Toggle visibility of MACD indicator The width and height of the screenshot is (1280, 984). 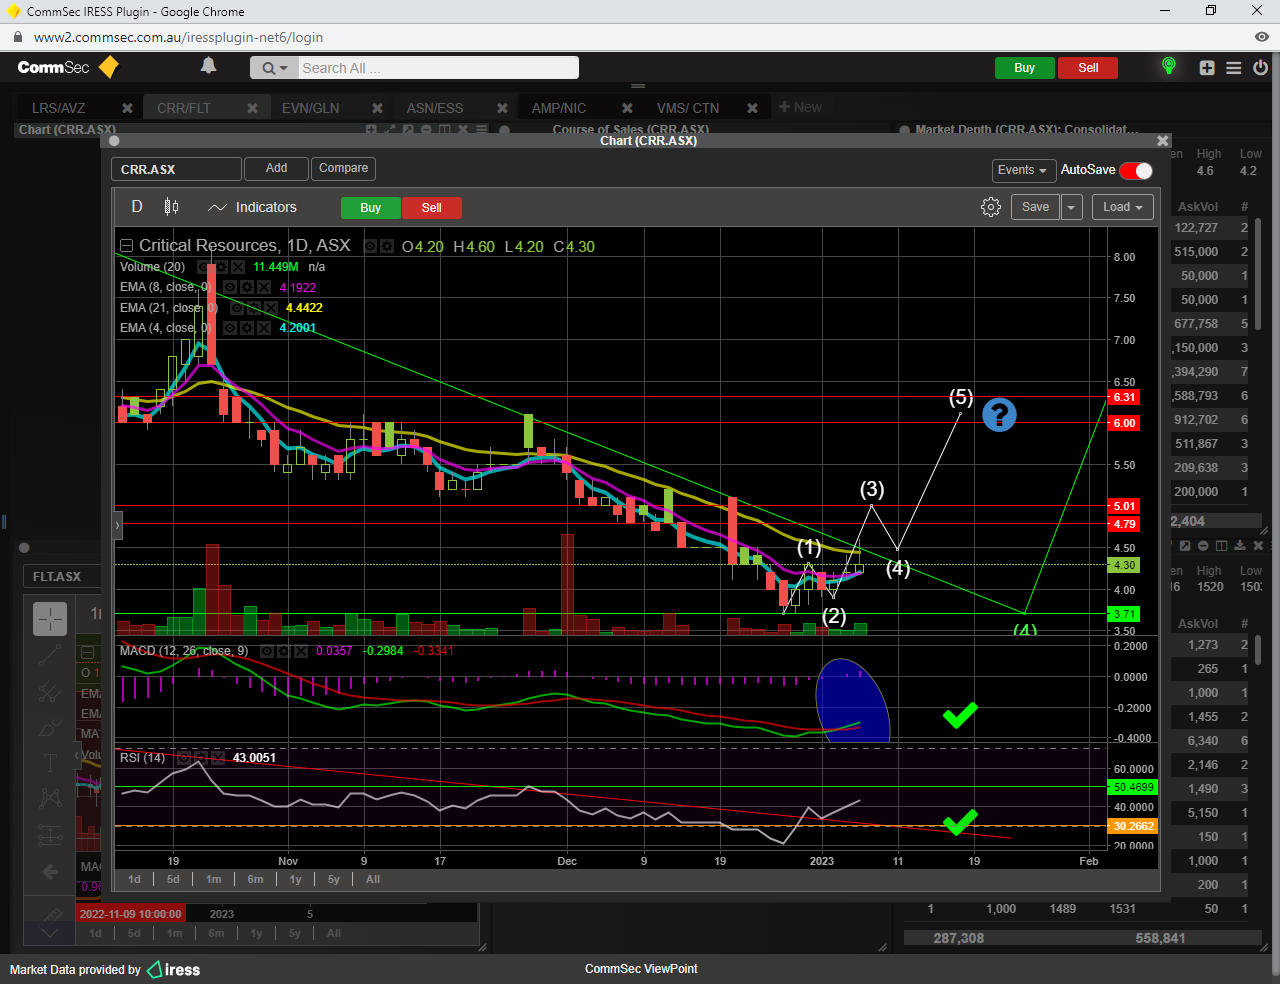click(x=267, y=651)
